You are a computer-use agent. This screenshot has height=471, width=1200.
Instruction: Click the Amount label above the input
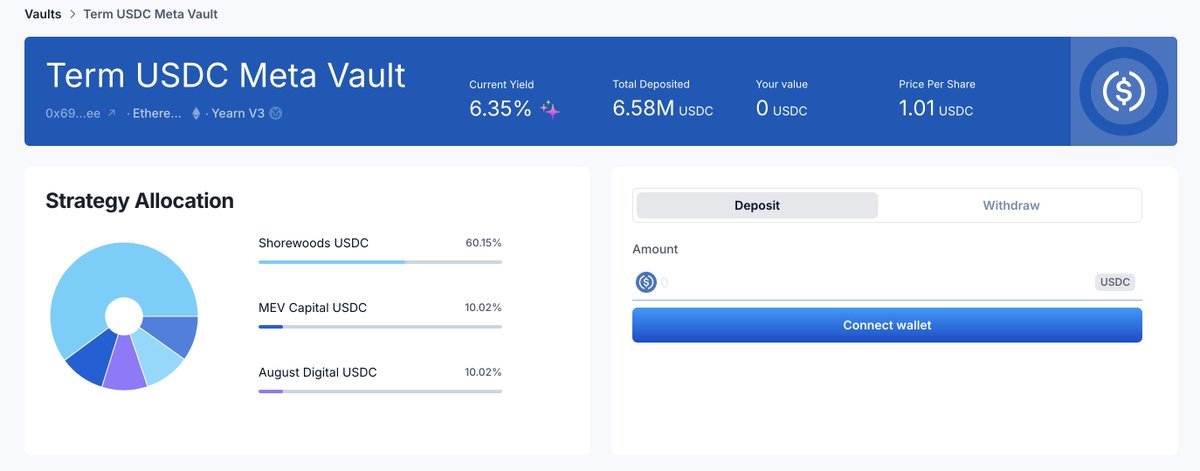(x=655, y=249)
